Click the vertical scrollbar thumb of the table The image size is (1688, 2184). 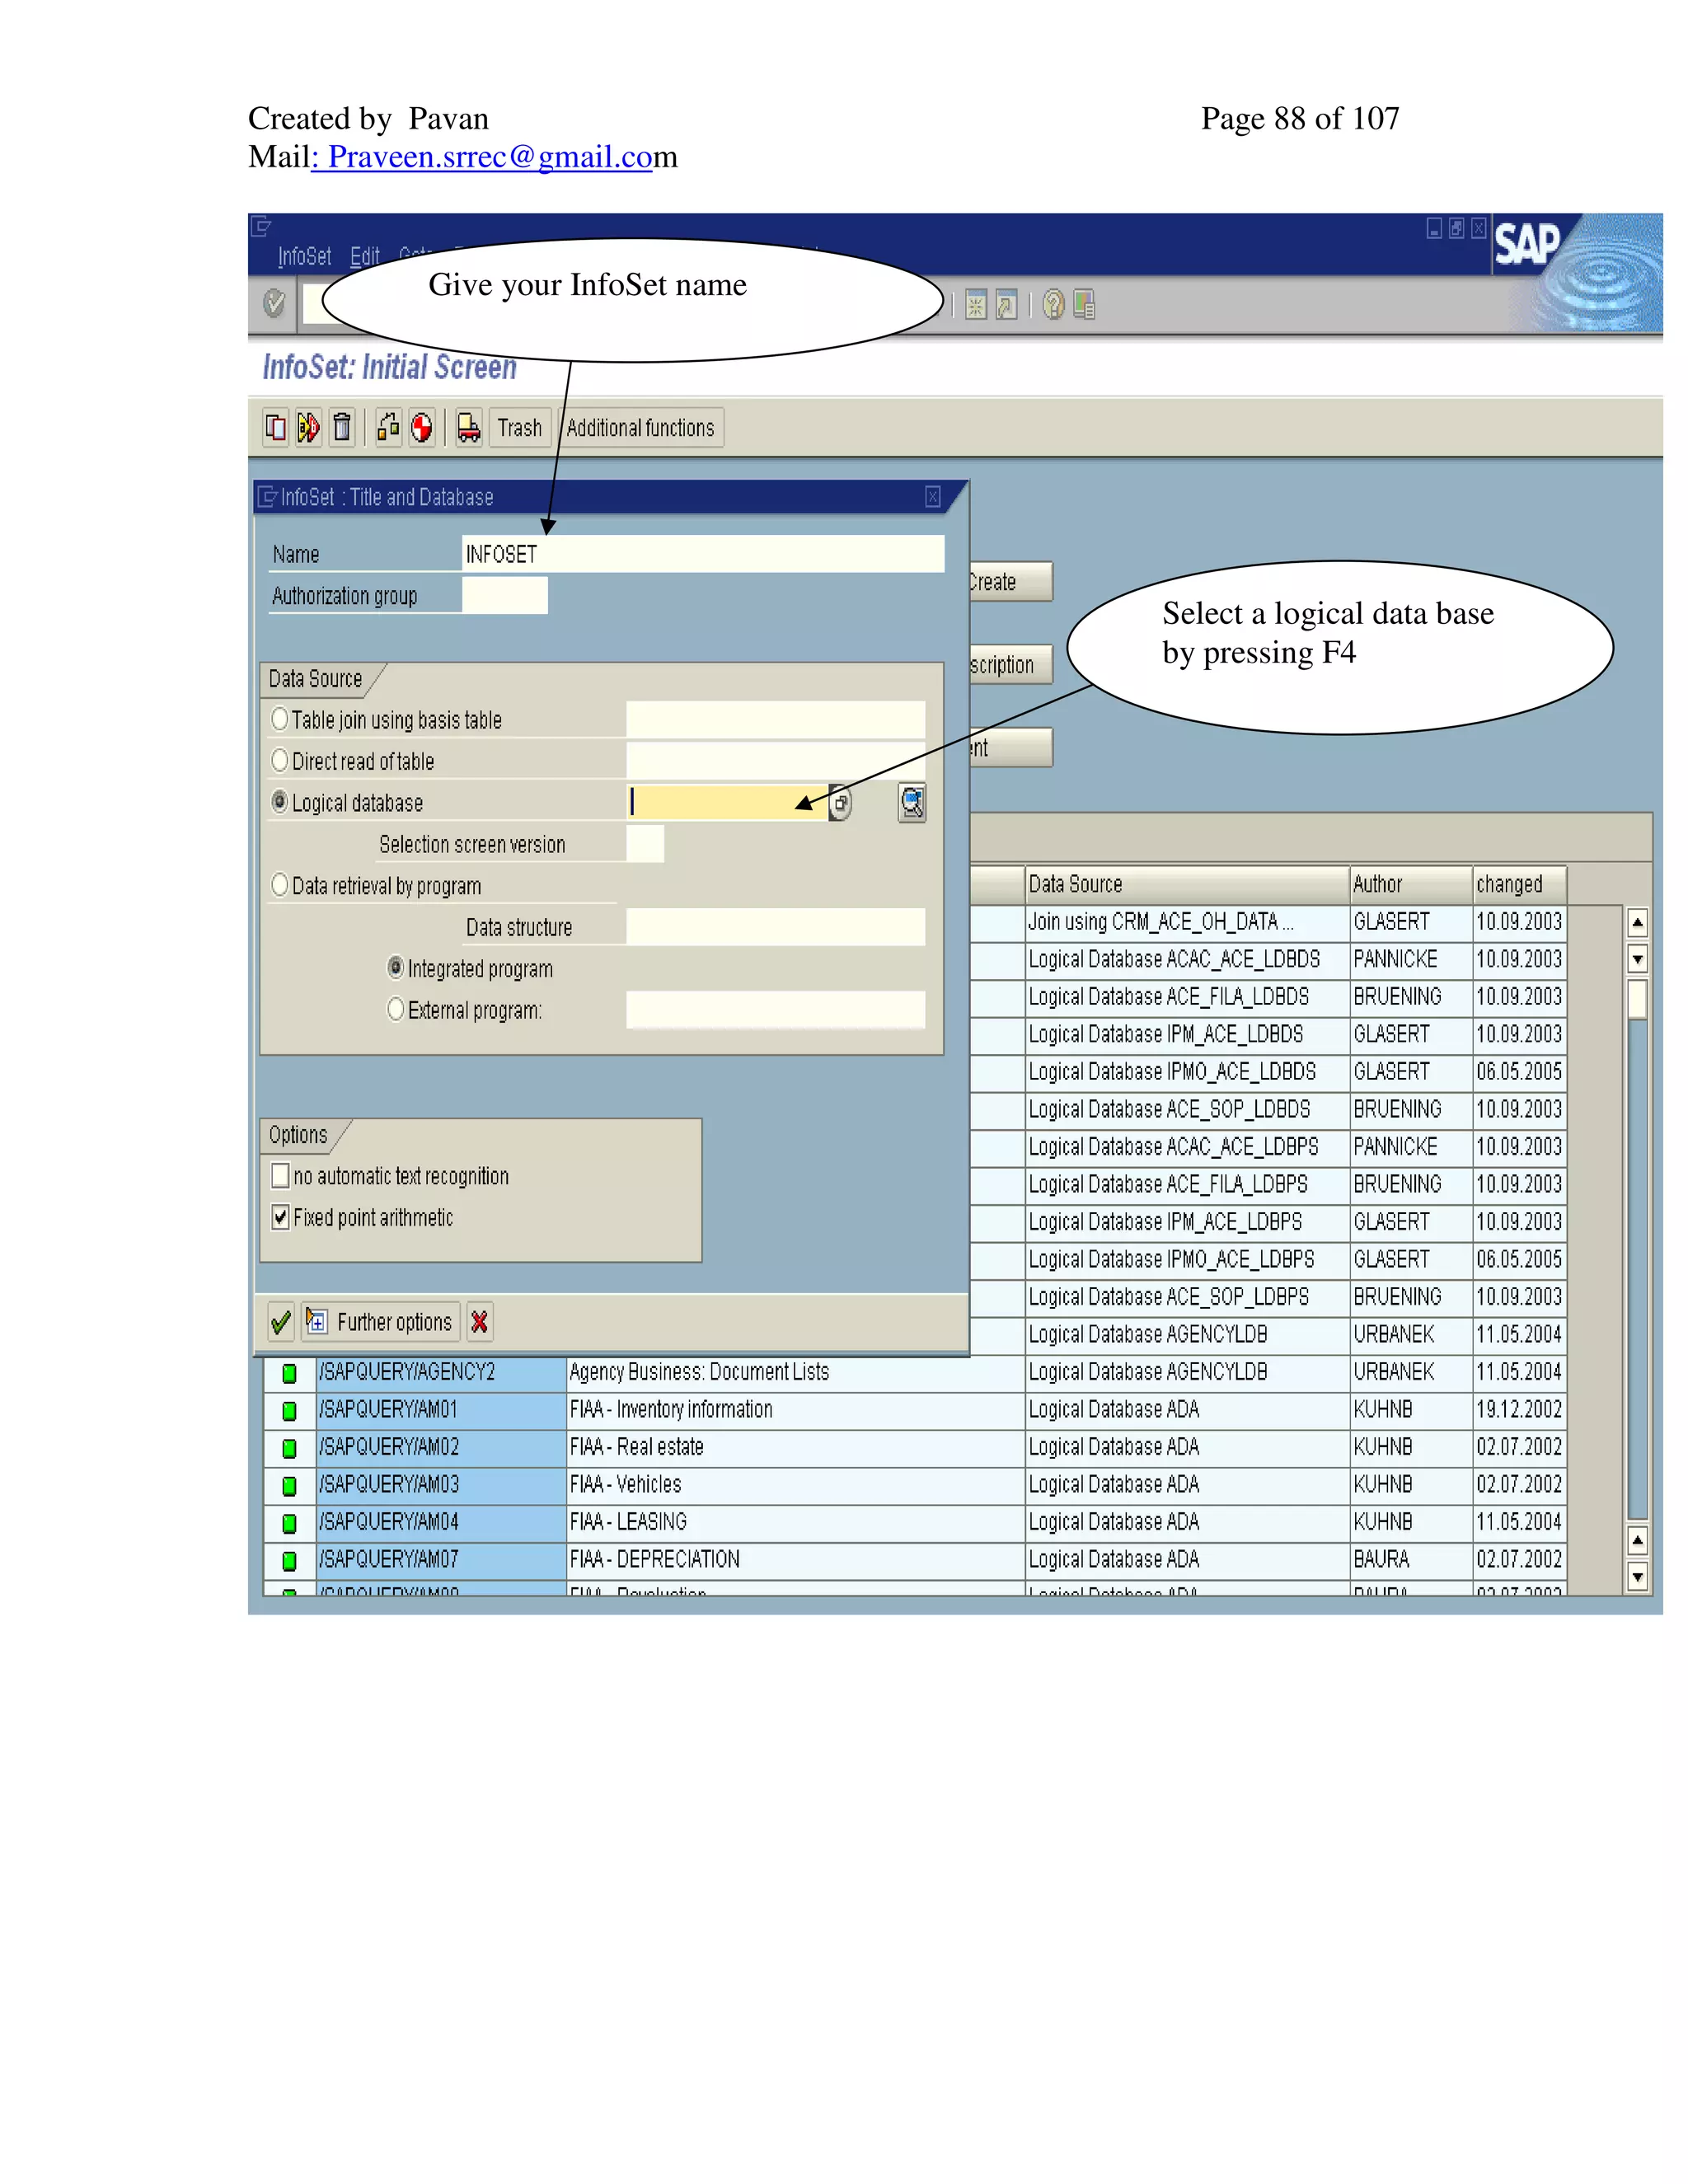point(1637,999)
